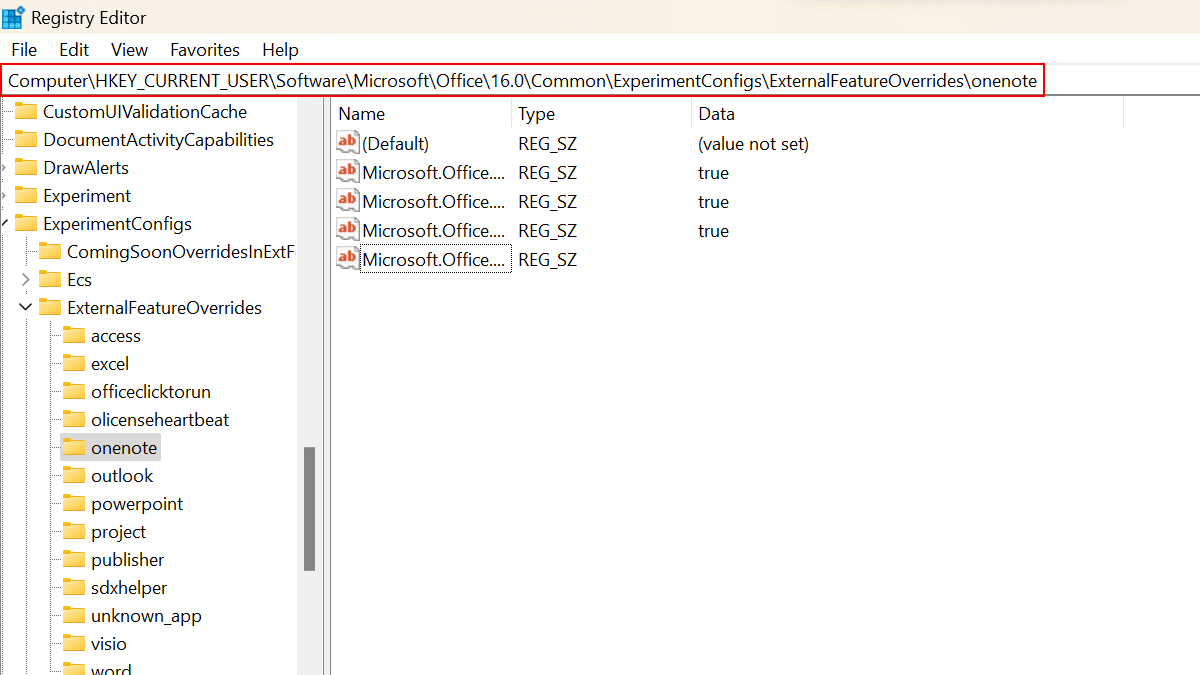Click the publisher folder icon
The width and height of the screenshot is (1200, 675).
click(74, 560)
